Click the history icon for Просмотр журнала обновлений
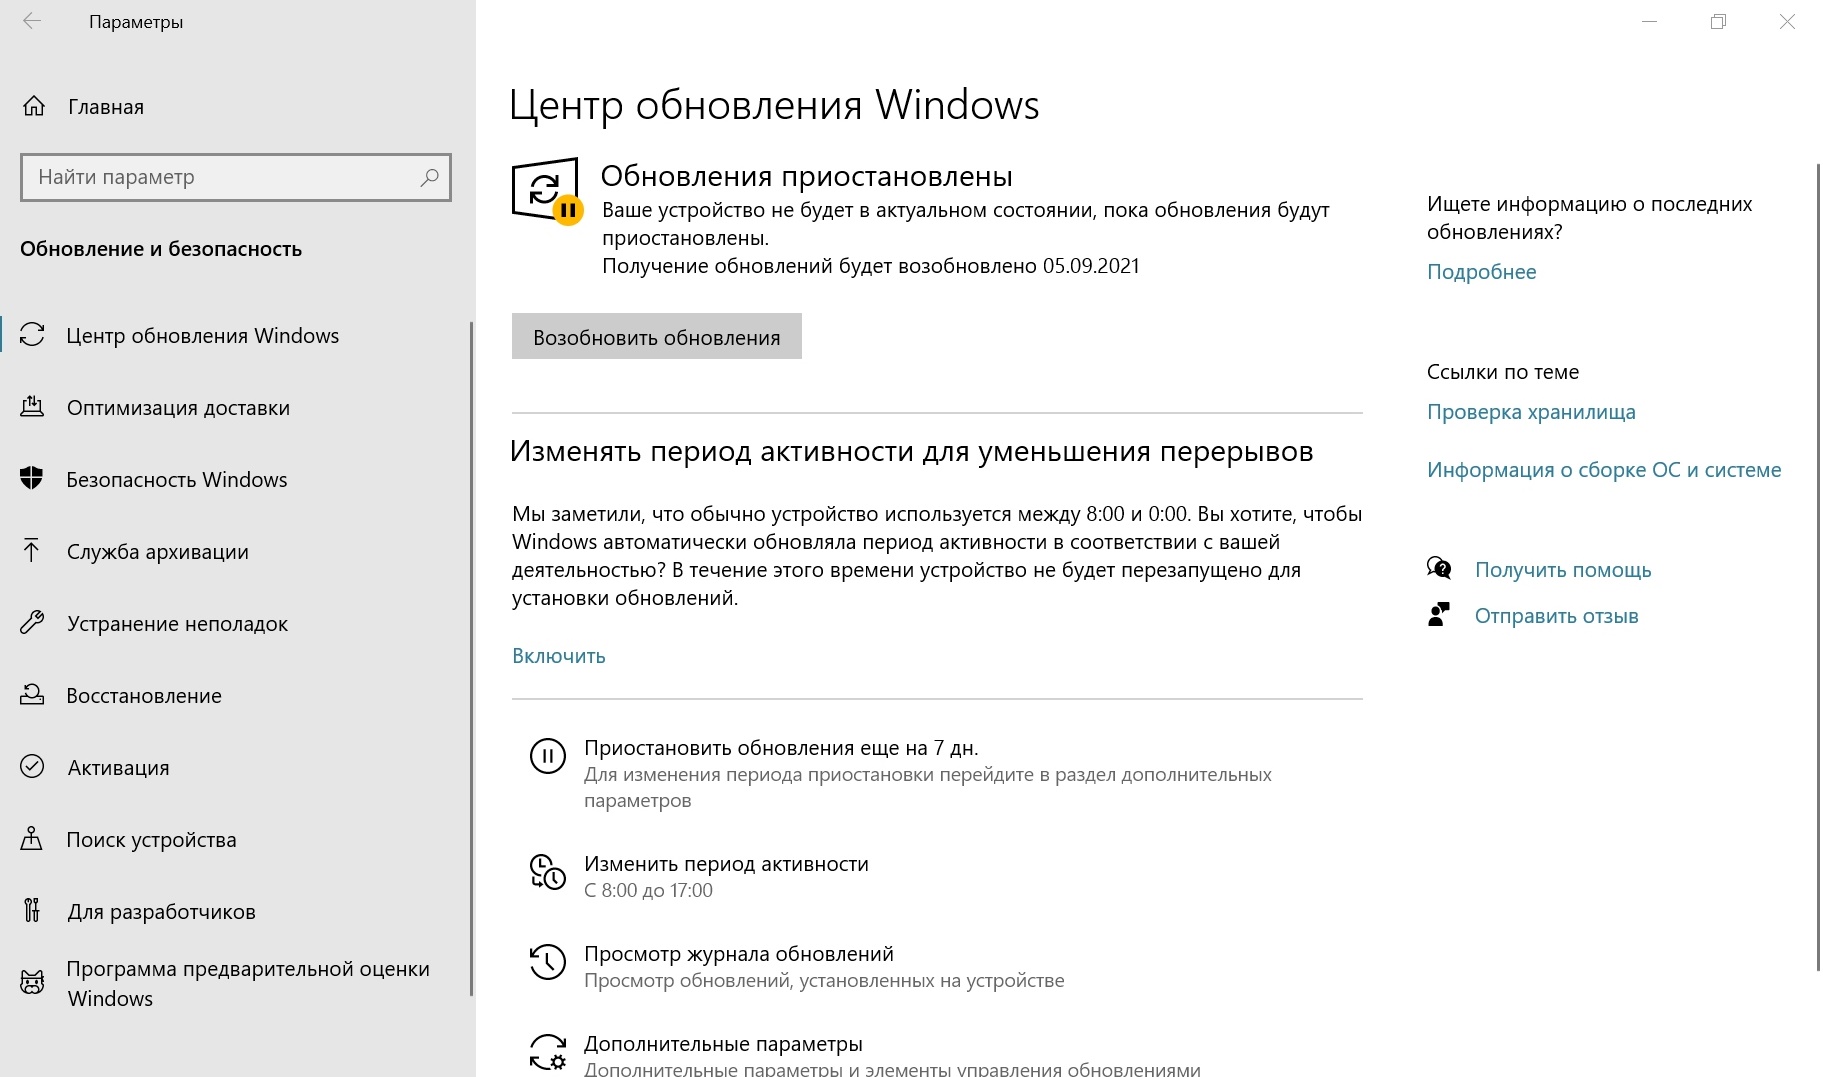 click(x=547, y=962)
